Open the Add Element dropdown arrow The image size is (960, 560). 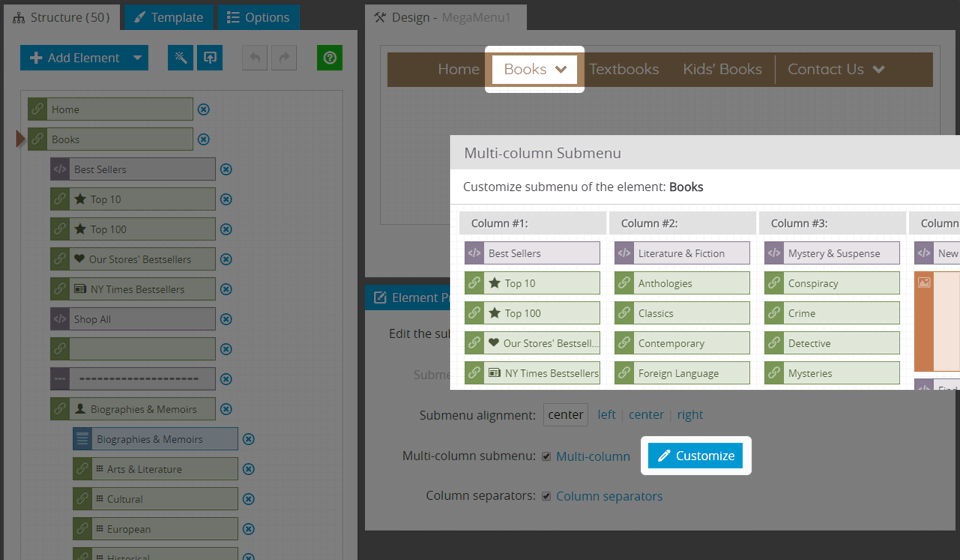137,58
